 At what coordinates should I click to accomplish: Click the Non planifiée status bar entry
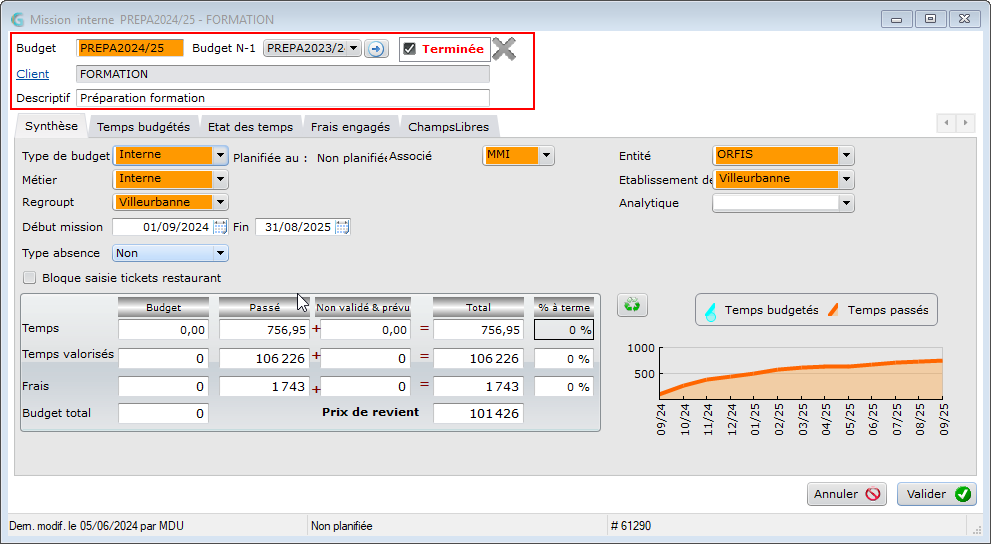[x=341, y=526]
